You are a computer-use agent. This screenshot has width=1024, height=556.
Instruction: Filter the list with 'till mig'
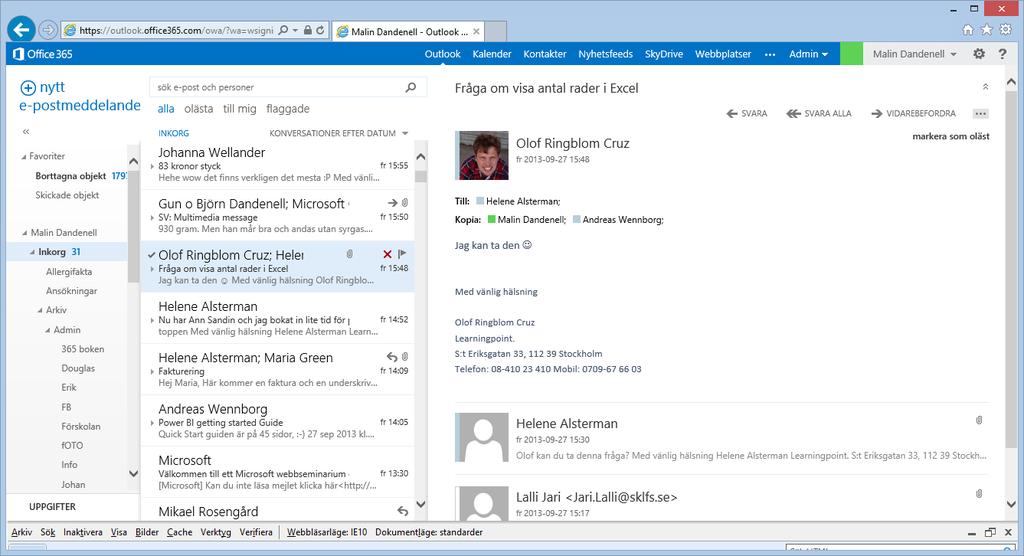pyautogui.click(x=240, y=109)
